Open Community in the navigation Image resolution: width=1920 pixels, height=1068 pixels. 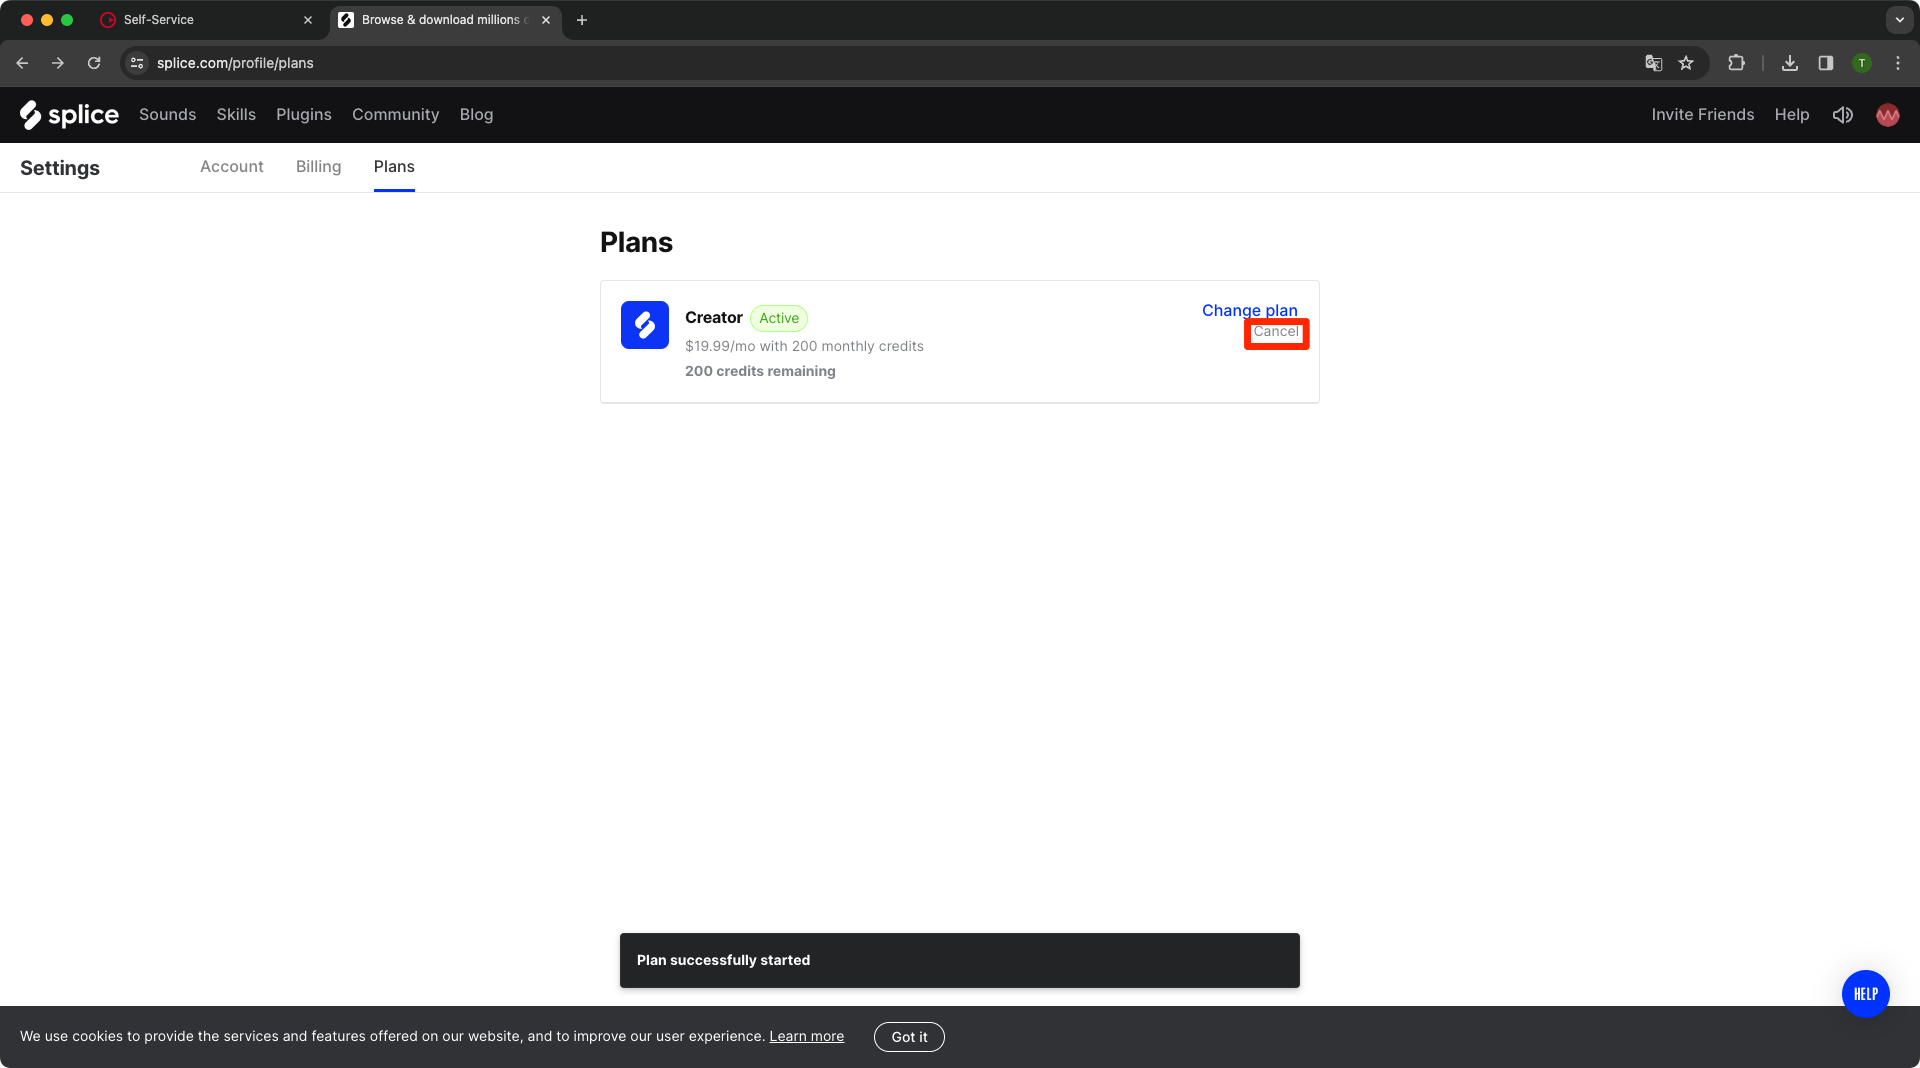395,115
